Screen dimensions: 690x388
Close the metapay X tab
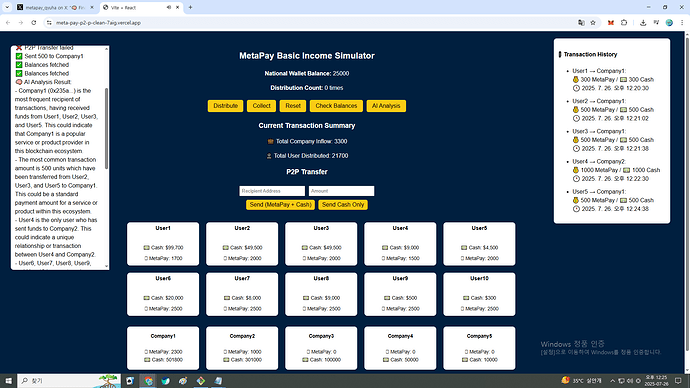point(92,7)
